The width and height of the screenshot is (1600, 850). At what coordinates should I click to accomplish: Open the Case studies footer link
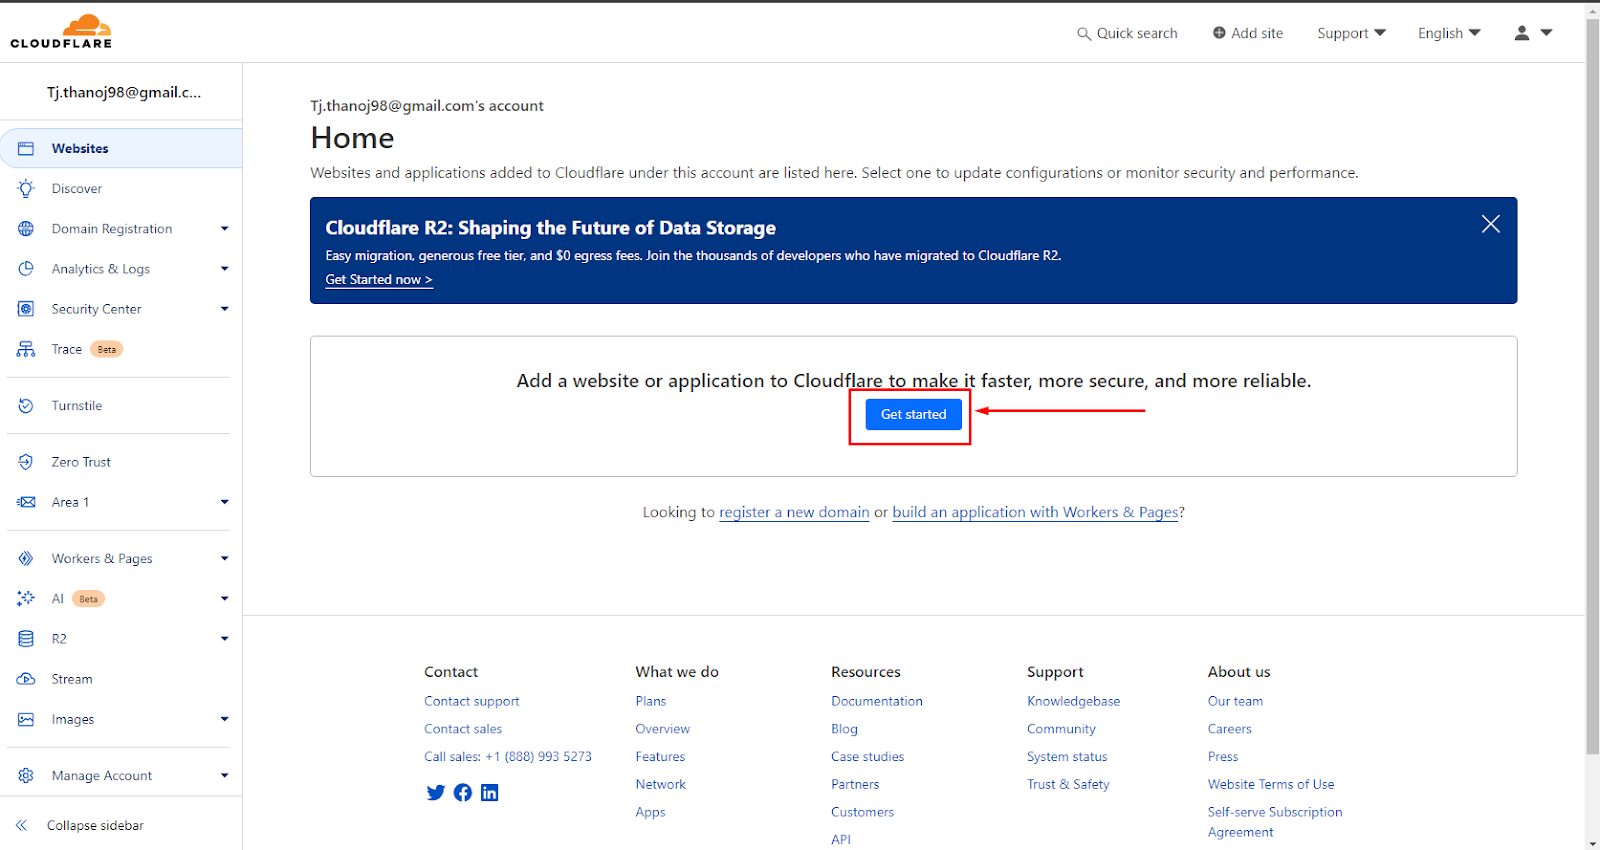click(x=867, y=757)
